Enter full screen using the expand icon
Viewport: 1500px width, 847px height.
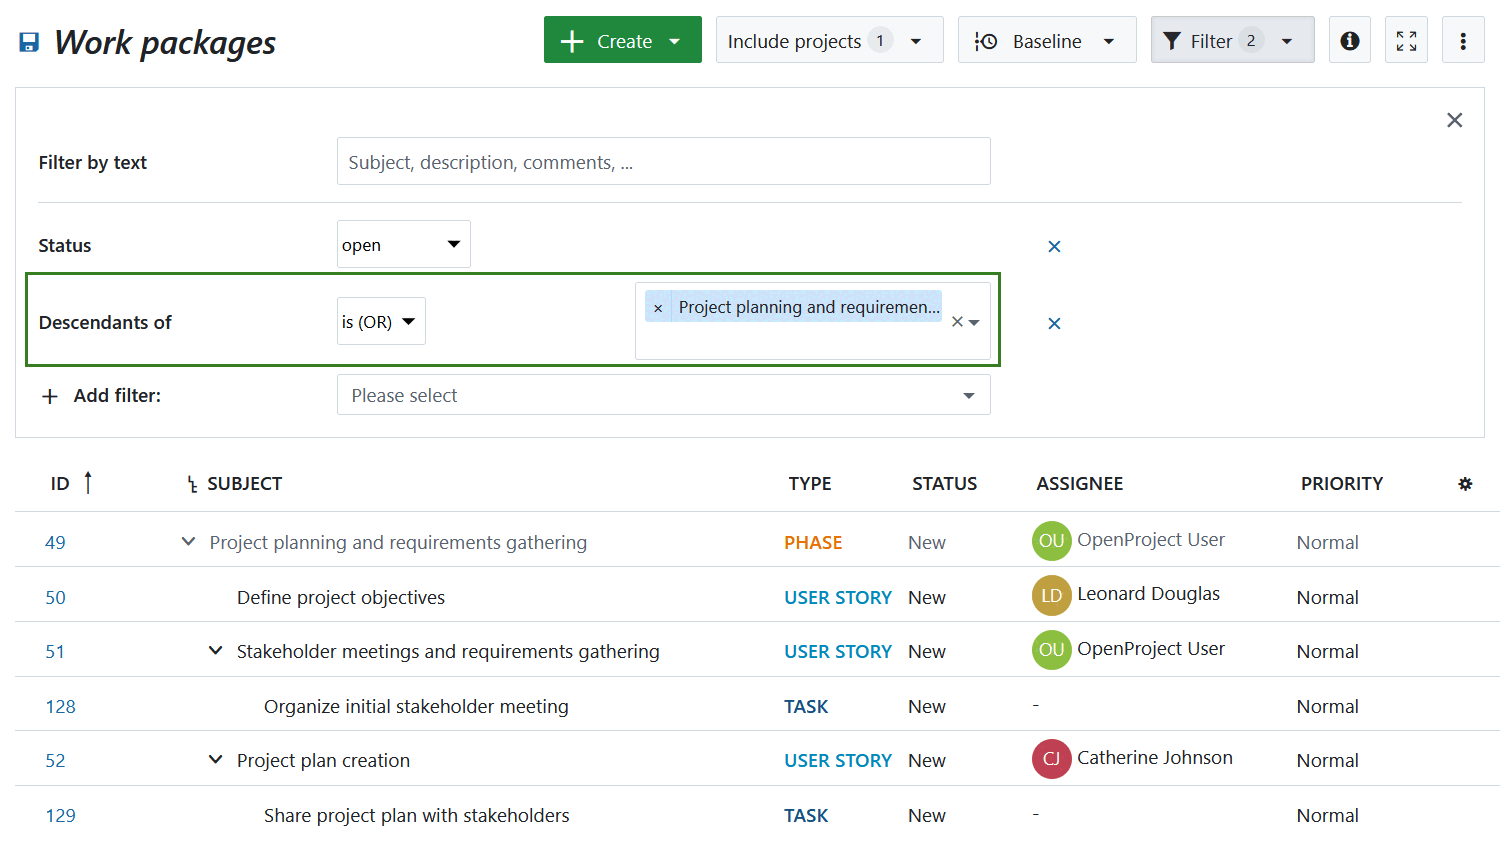[x=1406, y=40]
